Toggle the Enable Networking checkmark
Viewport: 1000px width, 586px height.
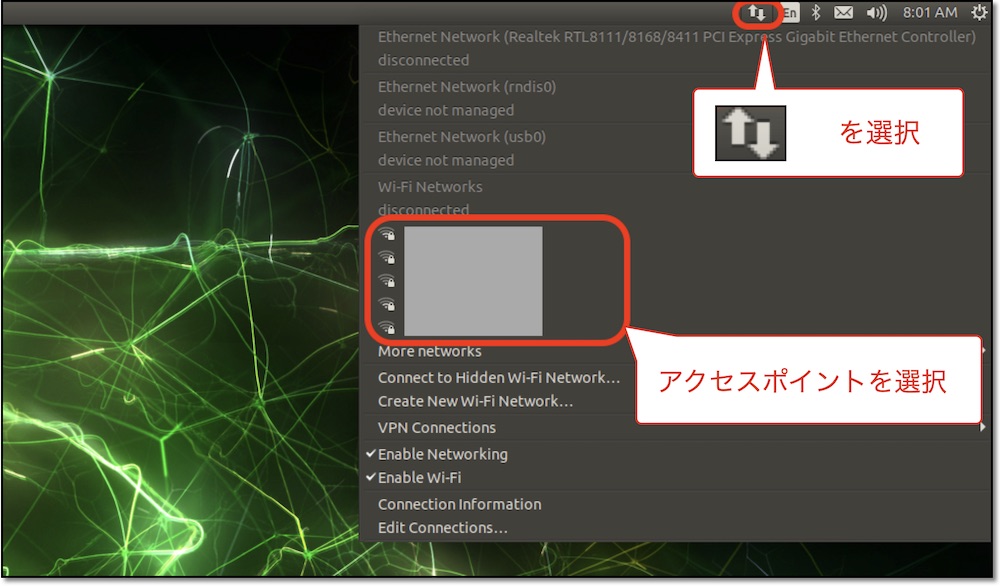(437, 454)
